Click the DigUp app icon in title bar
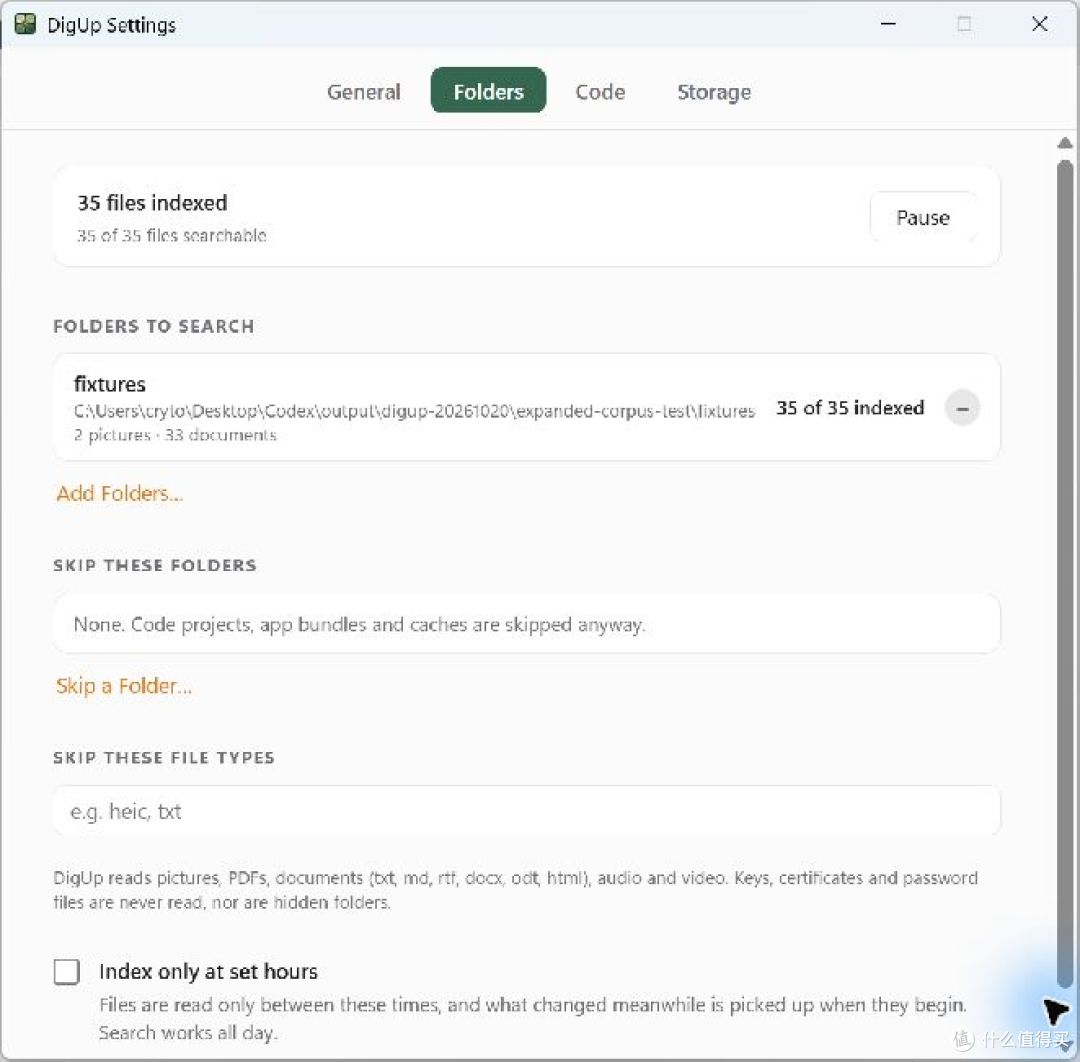Screen dimensions: 1080x1062 (x=25, y=24)
